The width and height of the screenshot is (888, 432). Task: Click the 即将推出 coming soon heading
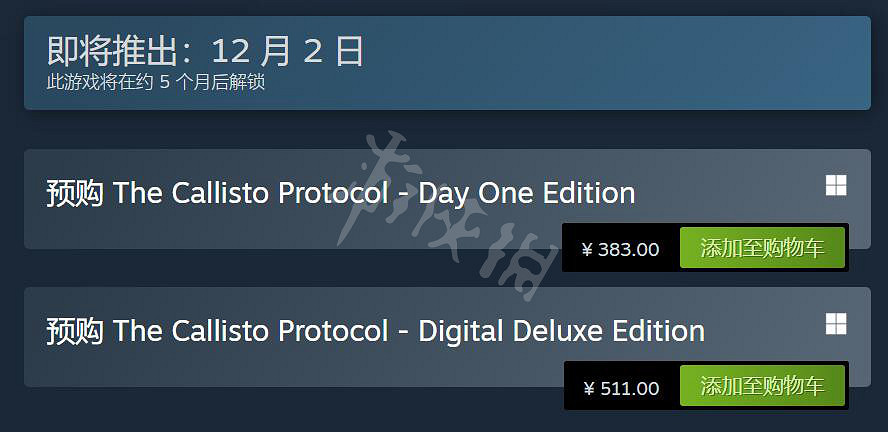click(110, 51)
